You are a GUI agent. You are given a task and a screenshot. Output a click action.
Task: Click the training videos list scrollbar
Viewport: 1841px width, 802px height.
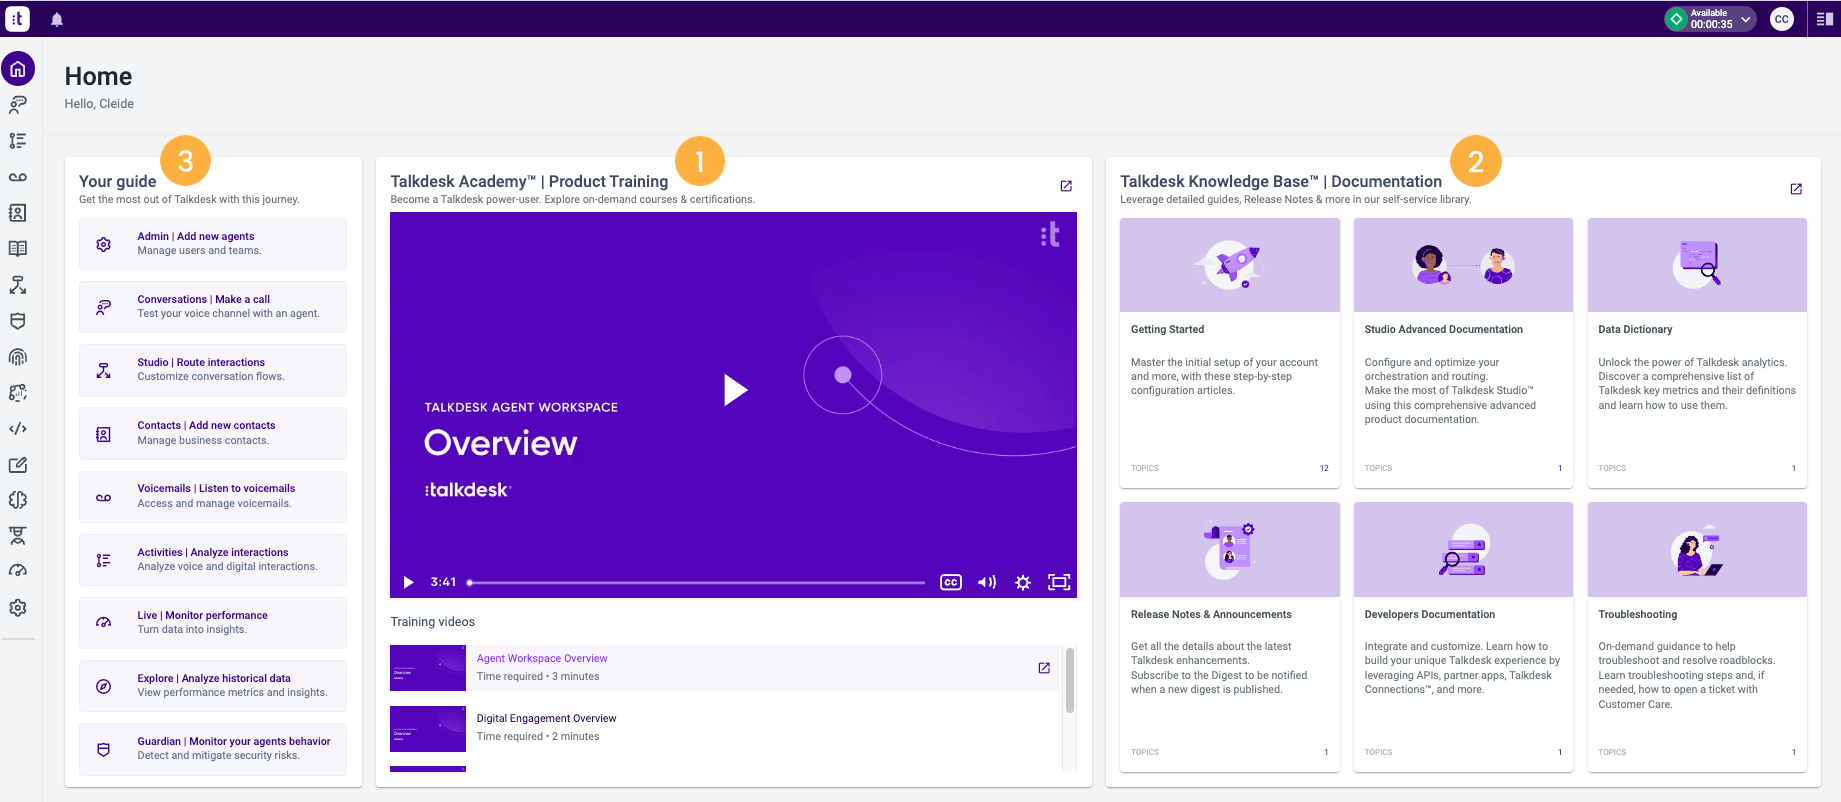(x=1070, y=680)
